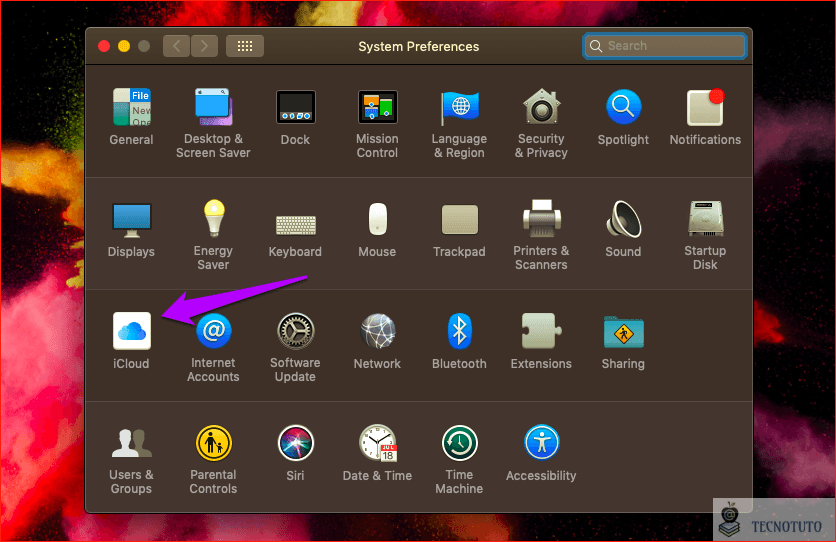Minimize window with the yellow button
The width and height of the screenshot is (836, 542).
tap(124, 46)
